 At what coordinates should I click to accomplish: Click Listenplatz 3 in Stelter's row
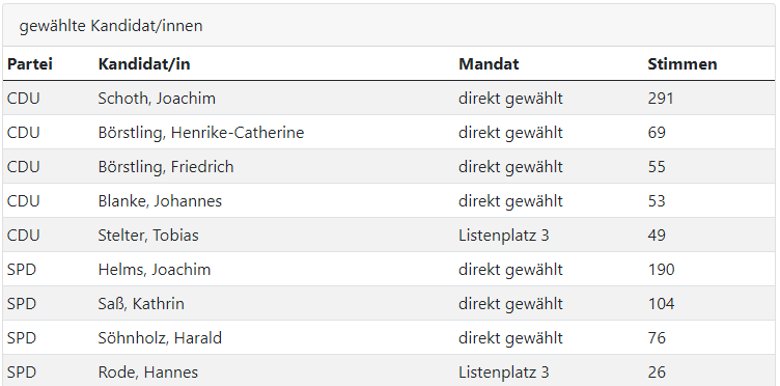(x=504, y=235)
